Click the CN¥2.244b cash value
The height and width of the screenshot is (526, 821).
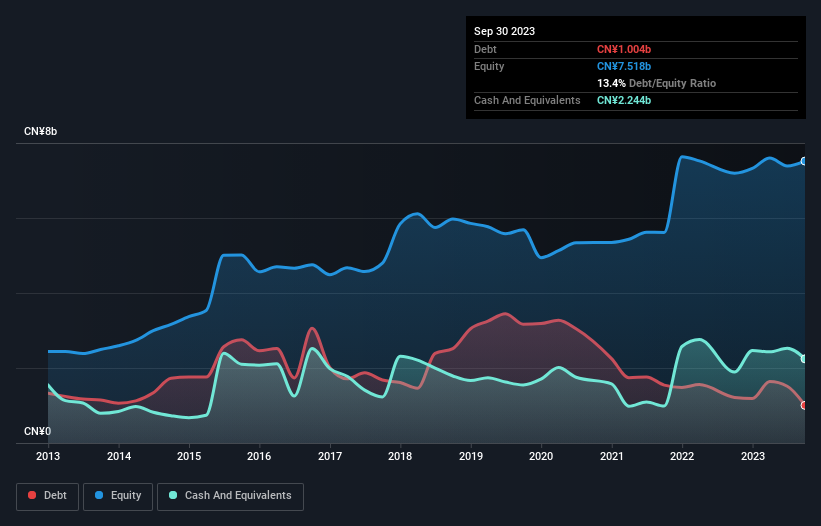pyautogui.click(x=624, y=100)
